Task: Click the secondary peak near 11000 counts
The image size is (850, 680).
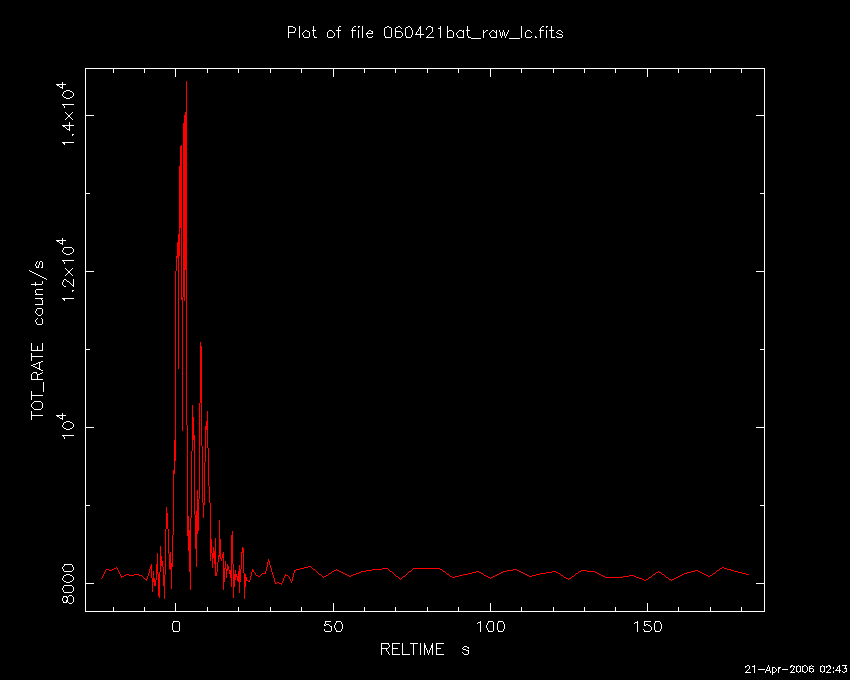Action: click(x=201, y=343)
